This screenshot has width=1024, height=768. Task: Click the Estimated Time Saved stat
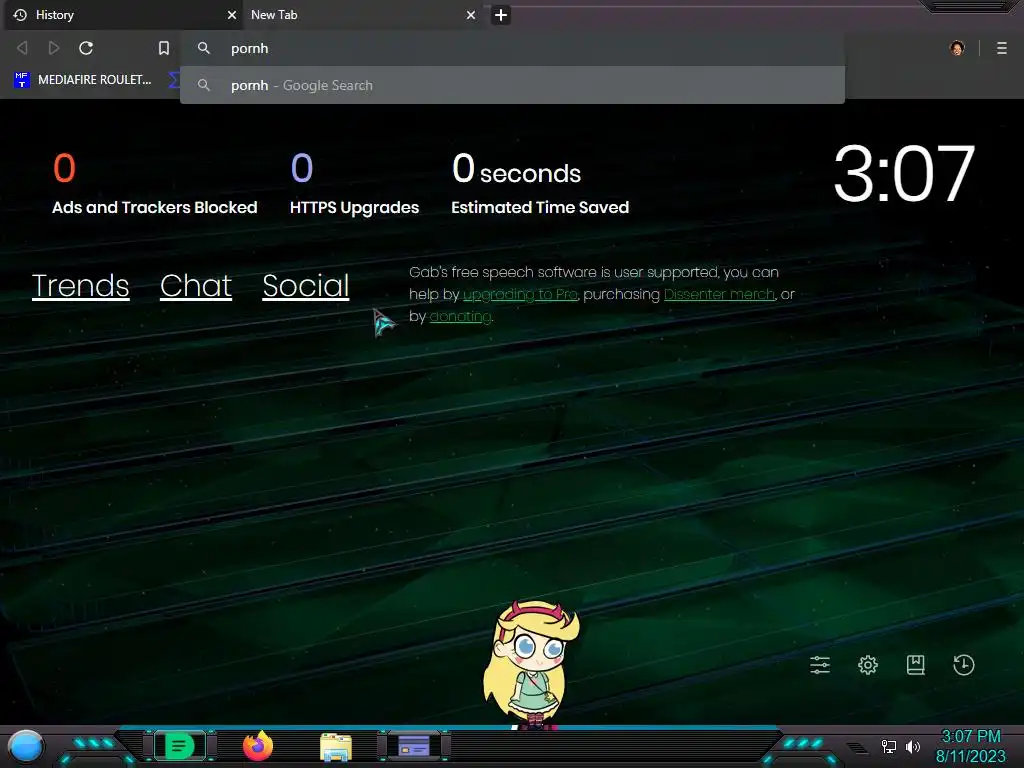coord(540,184)
